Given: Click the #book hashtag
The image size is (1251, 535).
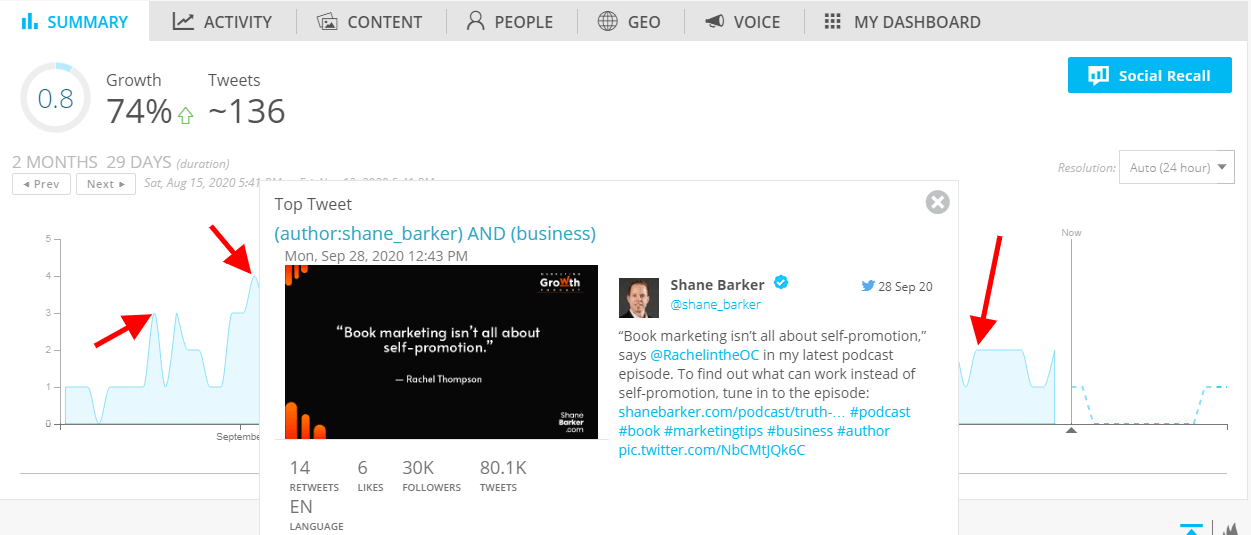Looking at the screenshot, I should pos(639,431).
